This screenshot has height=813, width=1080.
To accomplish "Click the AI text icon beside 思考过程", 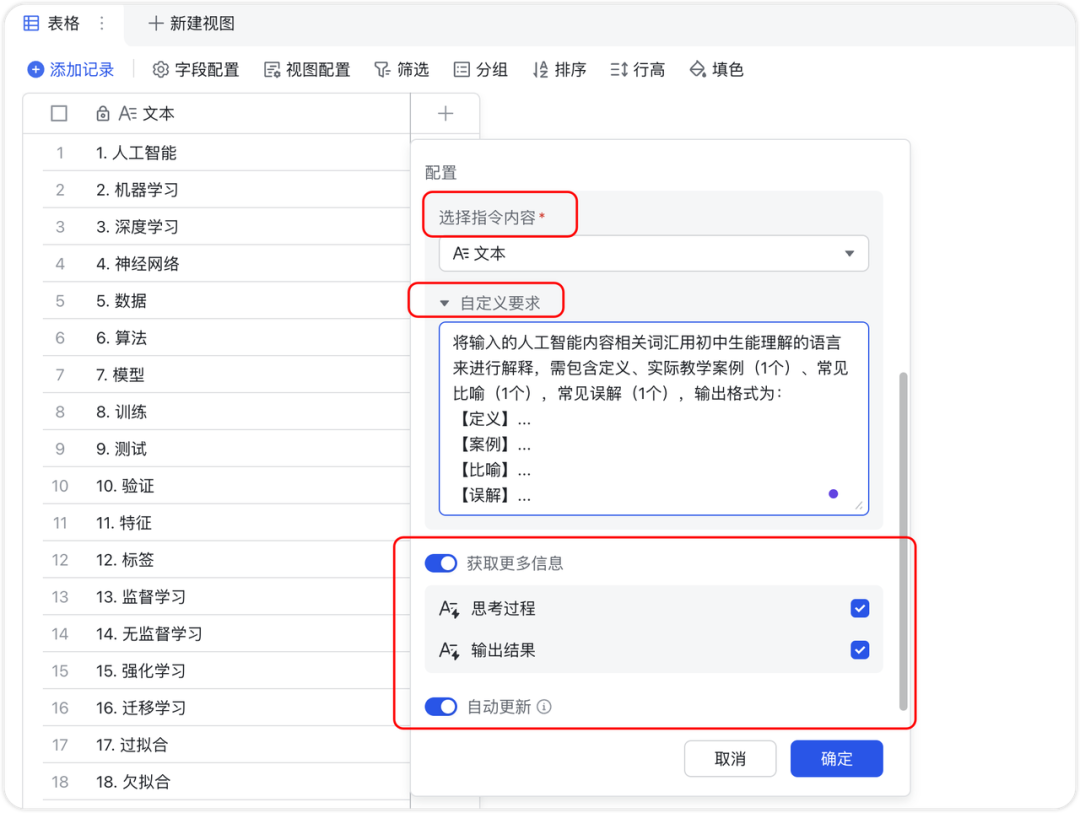I will tap(449, 609).
